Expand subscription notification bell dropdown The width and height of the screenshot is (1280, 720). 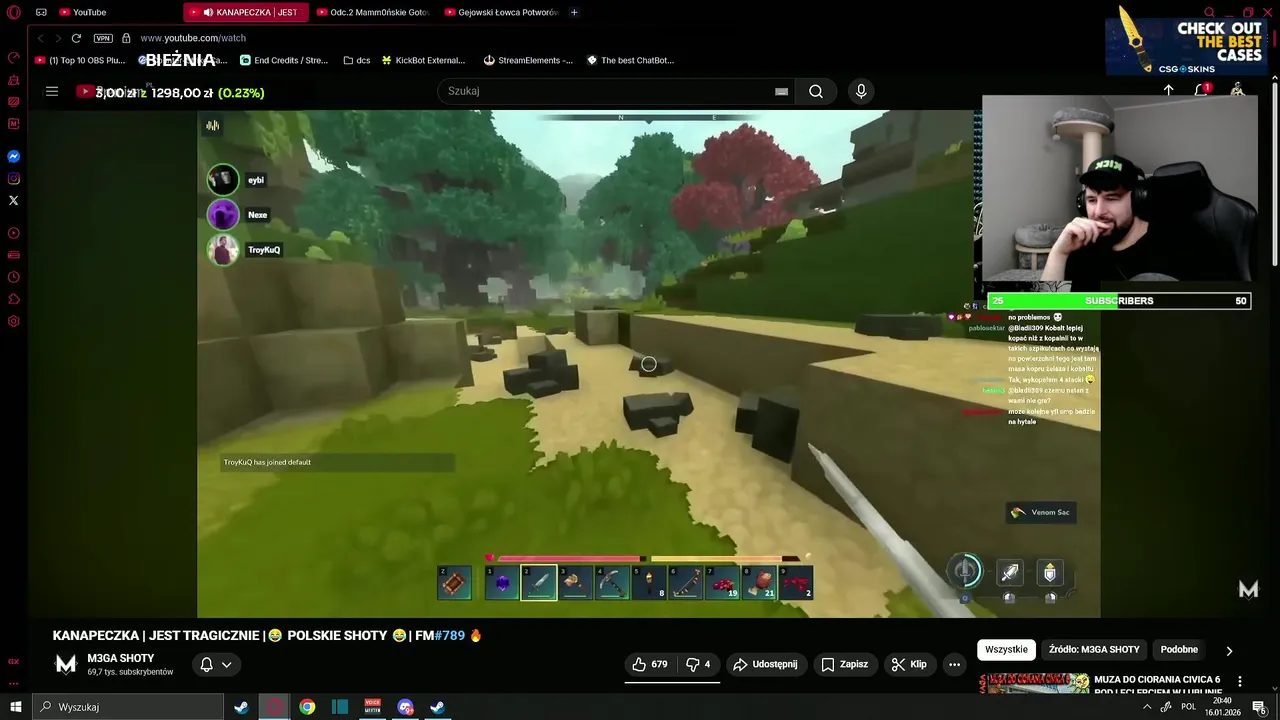(216, 664)
